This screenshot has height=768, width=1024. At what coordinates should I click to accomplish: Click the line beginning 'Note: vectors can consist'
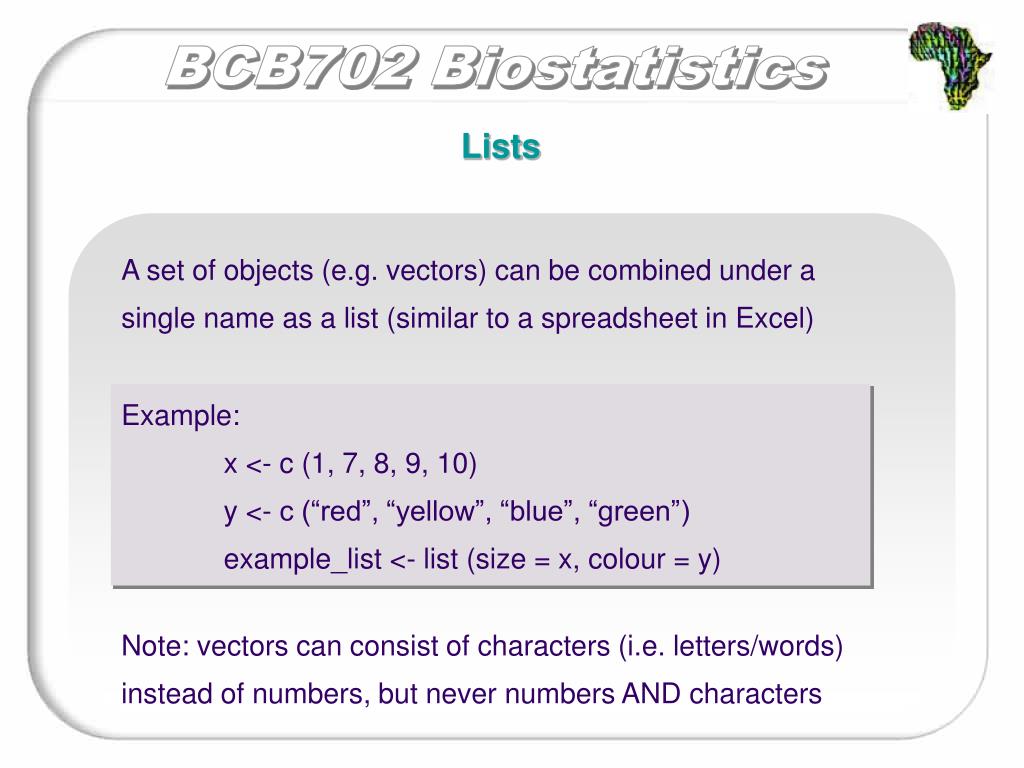[482, 646]
